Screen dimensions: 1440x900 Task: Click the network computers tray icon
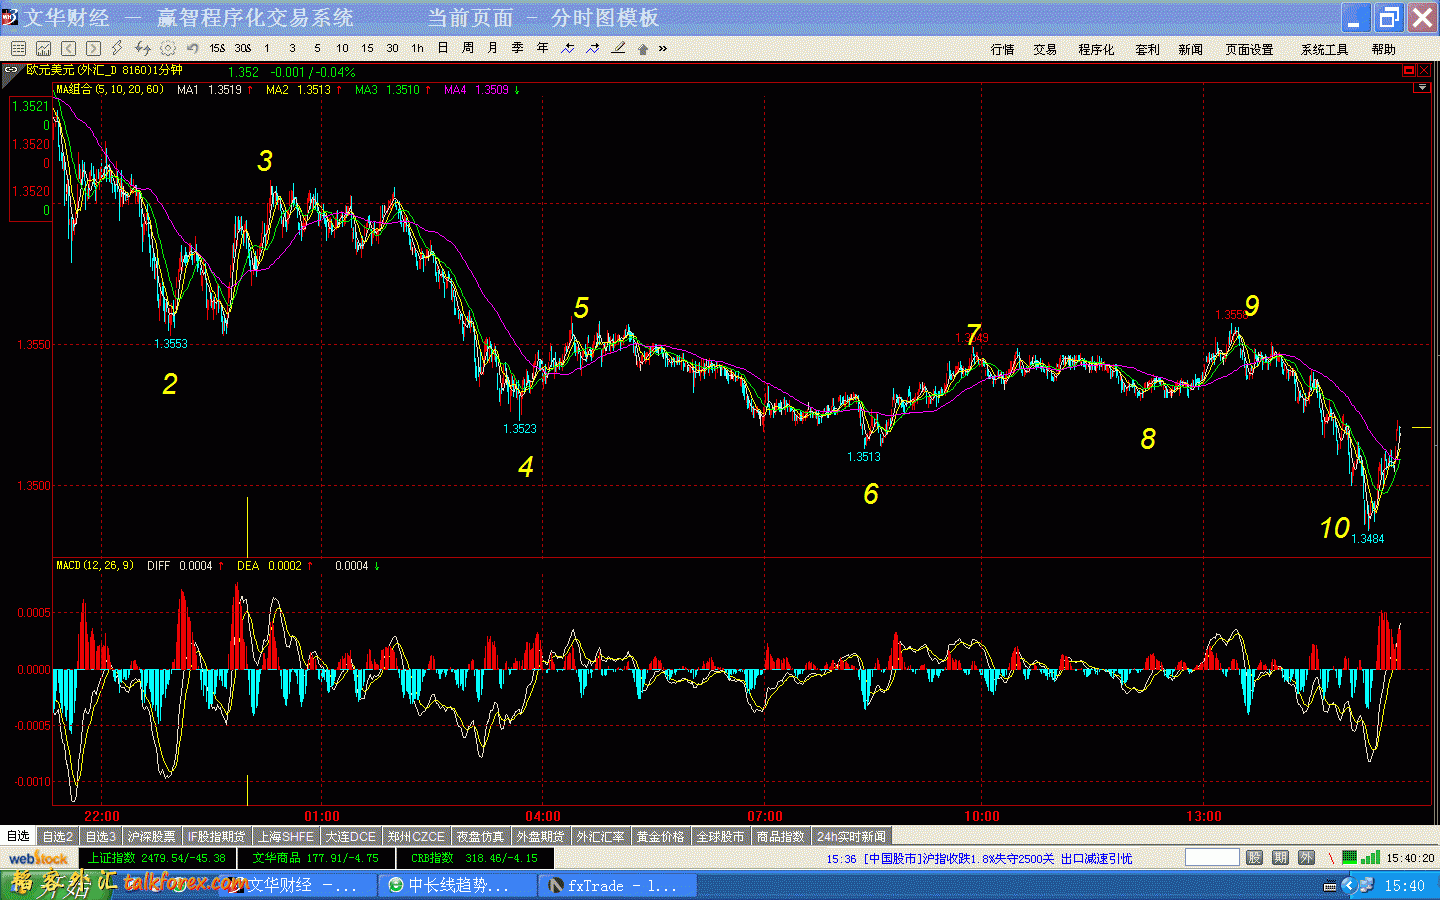tap(1365, 885)
